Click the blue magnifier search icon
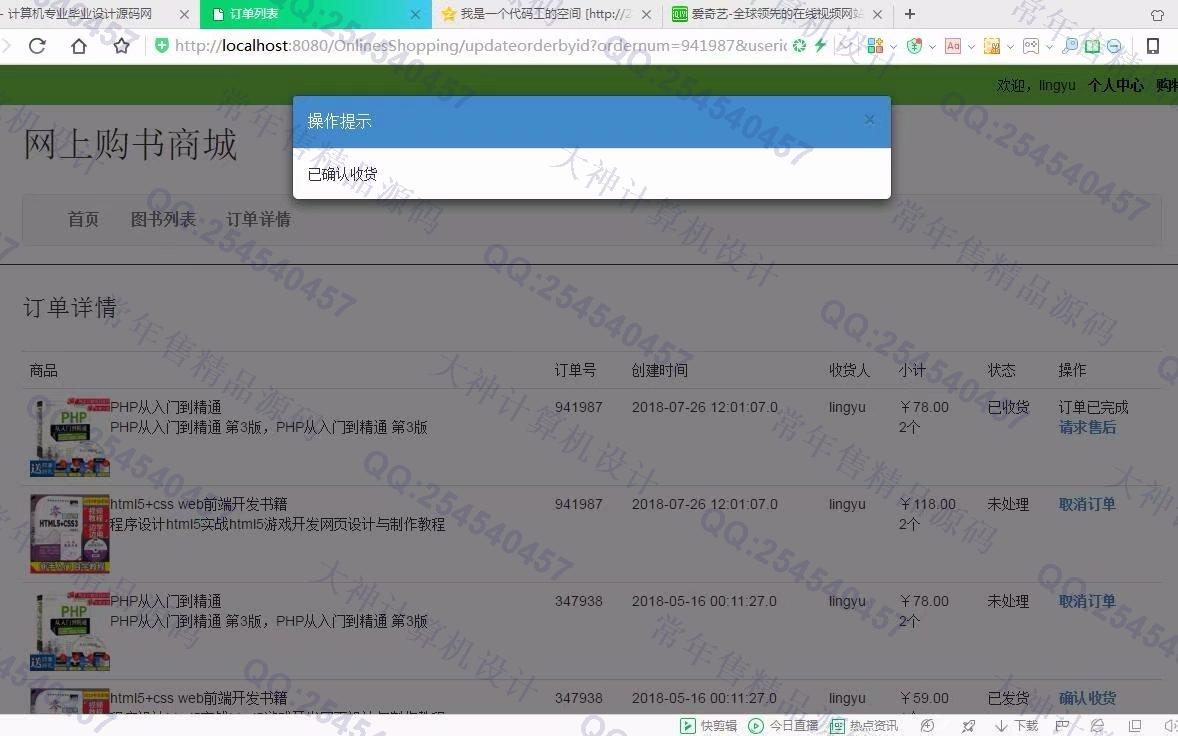This screenshot has height=736, width=1178. 1070,46
